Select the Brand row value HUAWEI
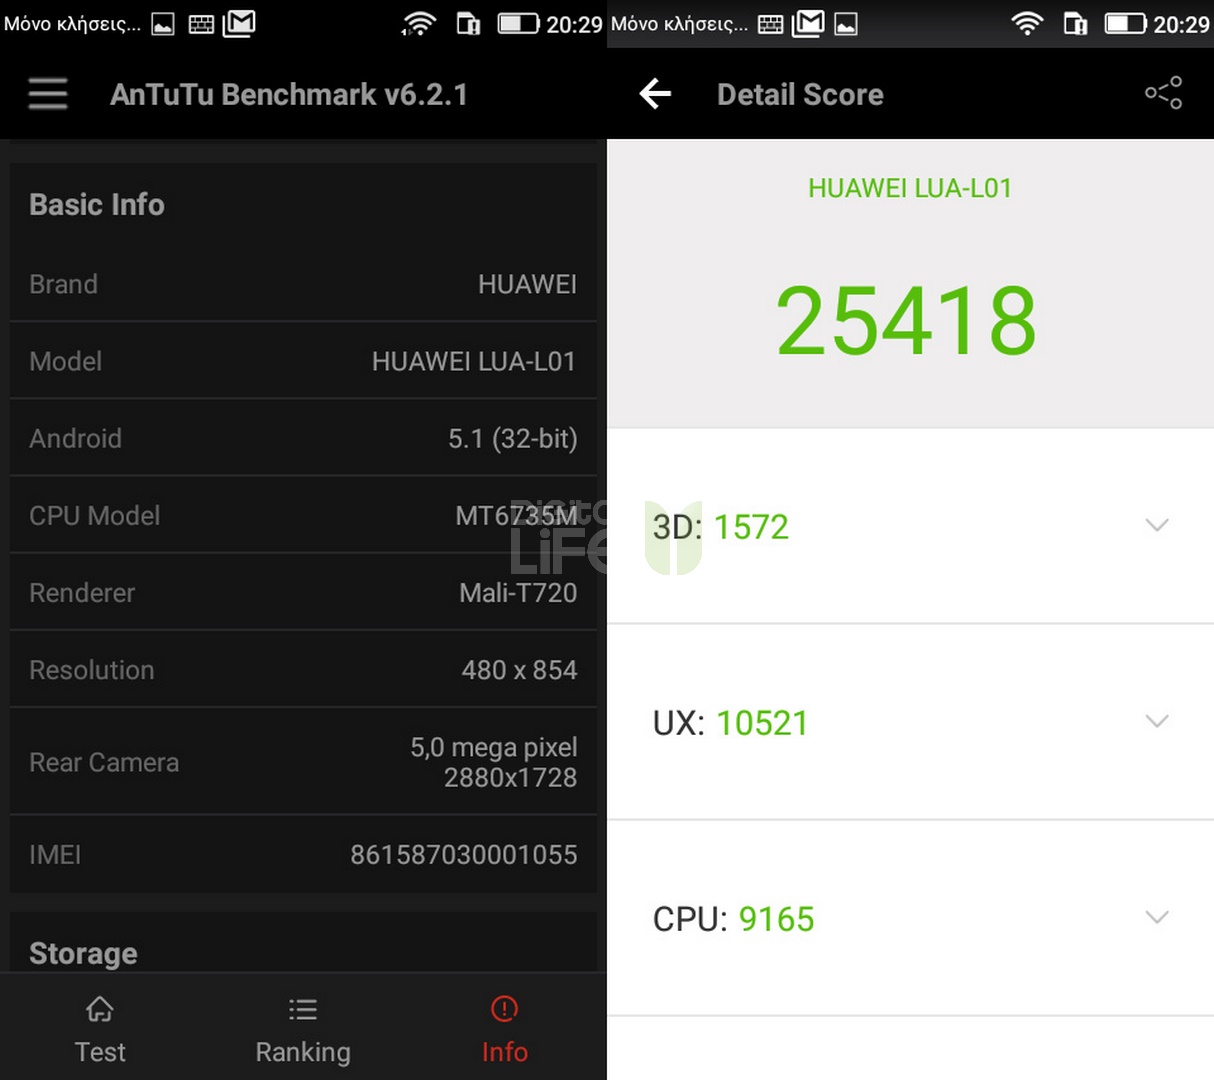Screen dimensions: 1214x1080 point(527,284)
